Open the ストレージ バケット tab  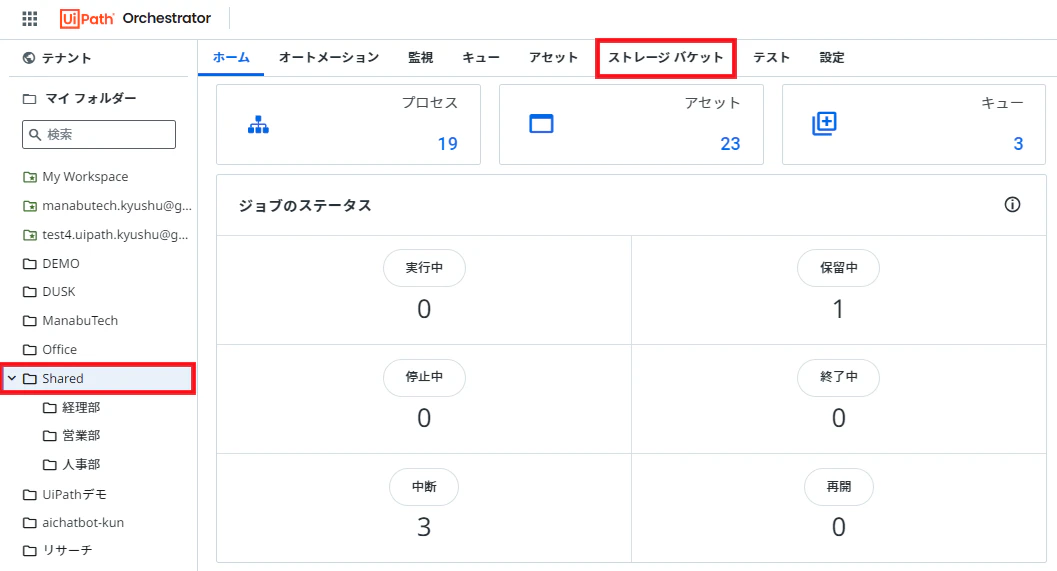click(666, 58)
